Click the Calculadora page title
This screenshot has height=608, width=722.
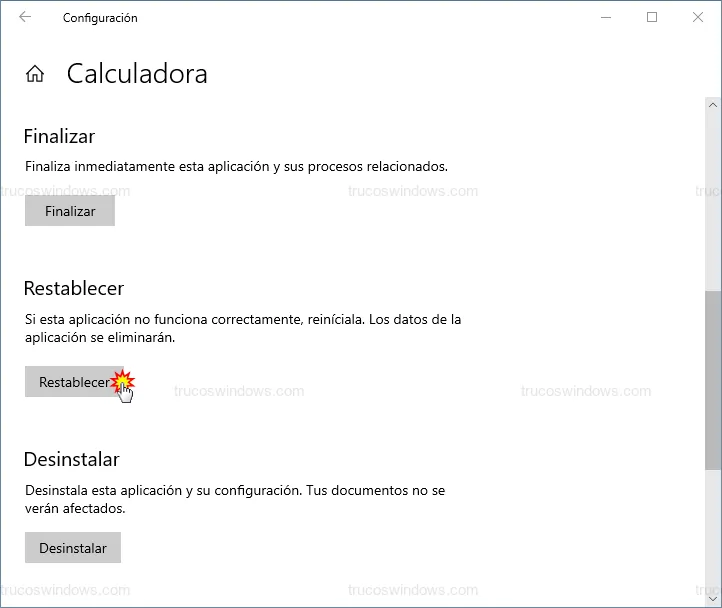(x=137, y=74)
